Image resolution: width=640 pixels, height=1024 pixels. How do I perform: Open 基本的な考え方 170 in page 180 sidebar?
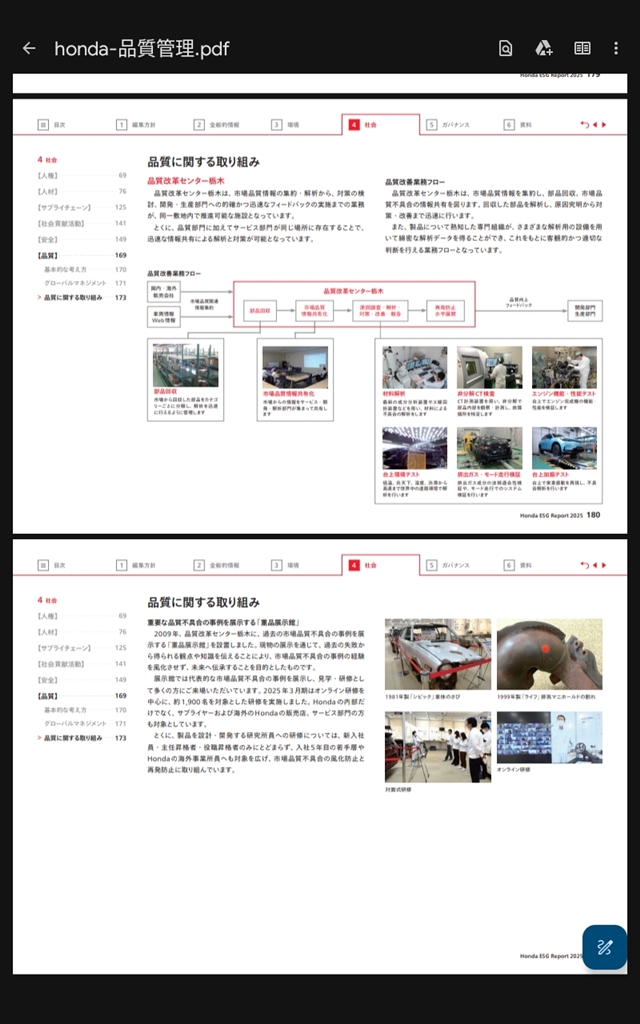[x=85, y=269]
